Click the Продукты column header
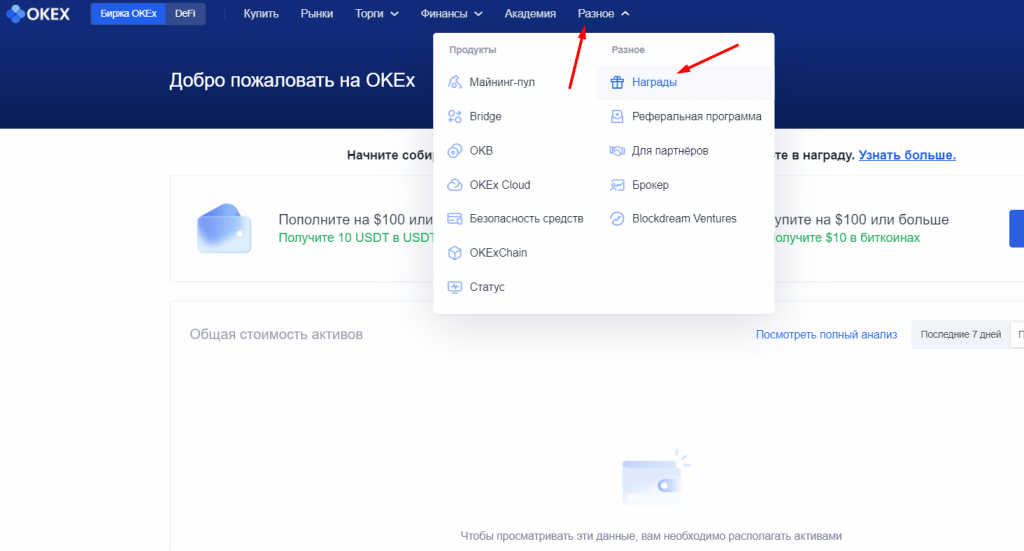This screenshot has height=551, width=1024. point(473,50)
